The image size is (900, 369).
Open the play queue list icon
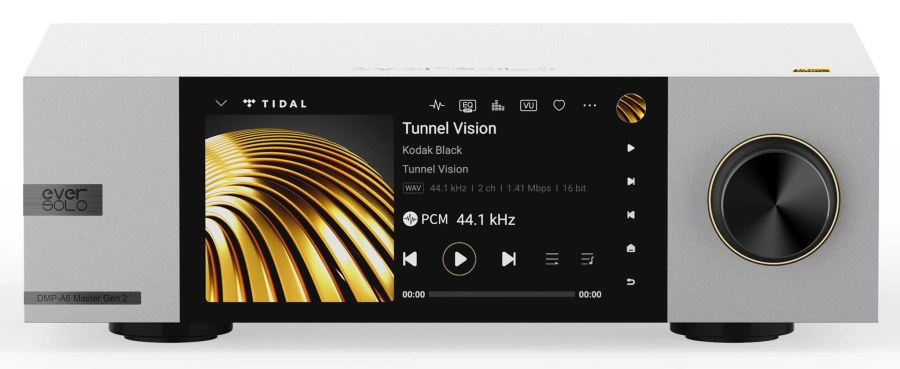552,259
